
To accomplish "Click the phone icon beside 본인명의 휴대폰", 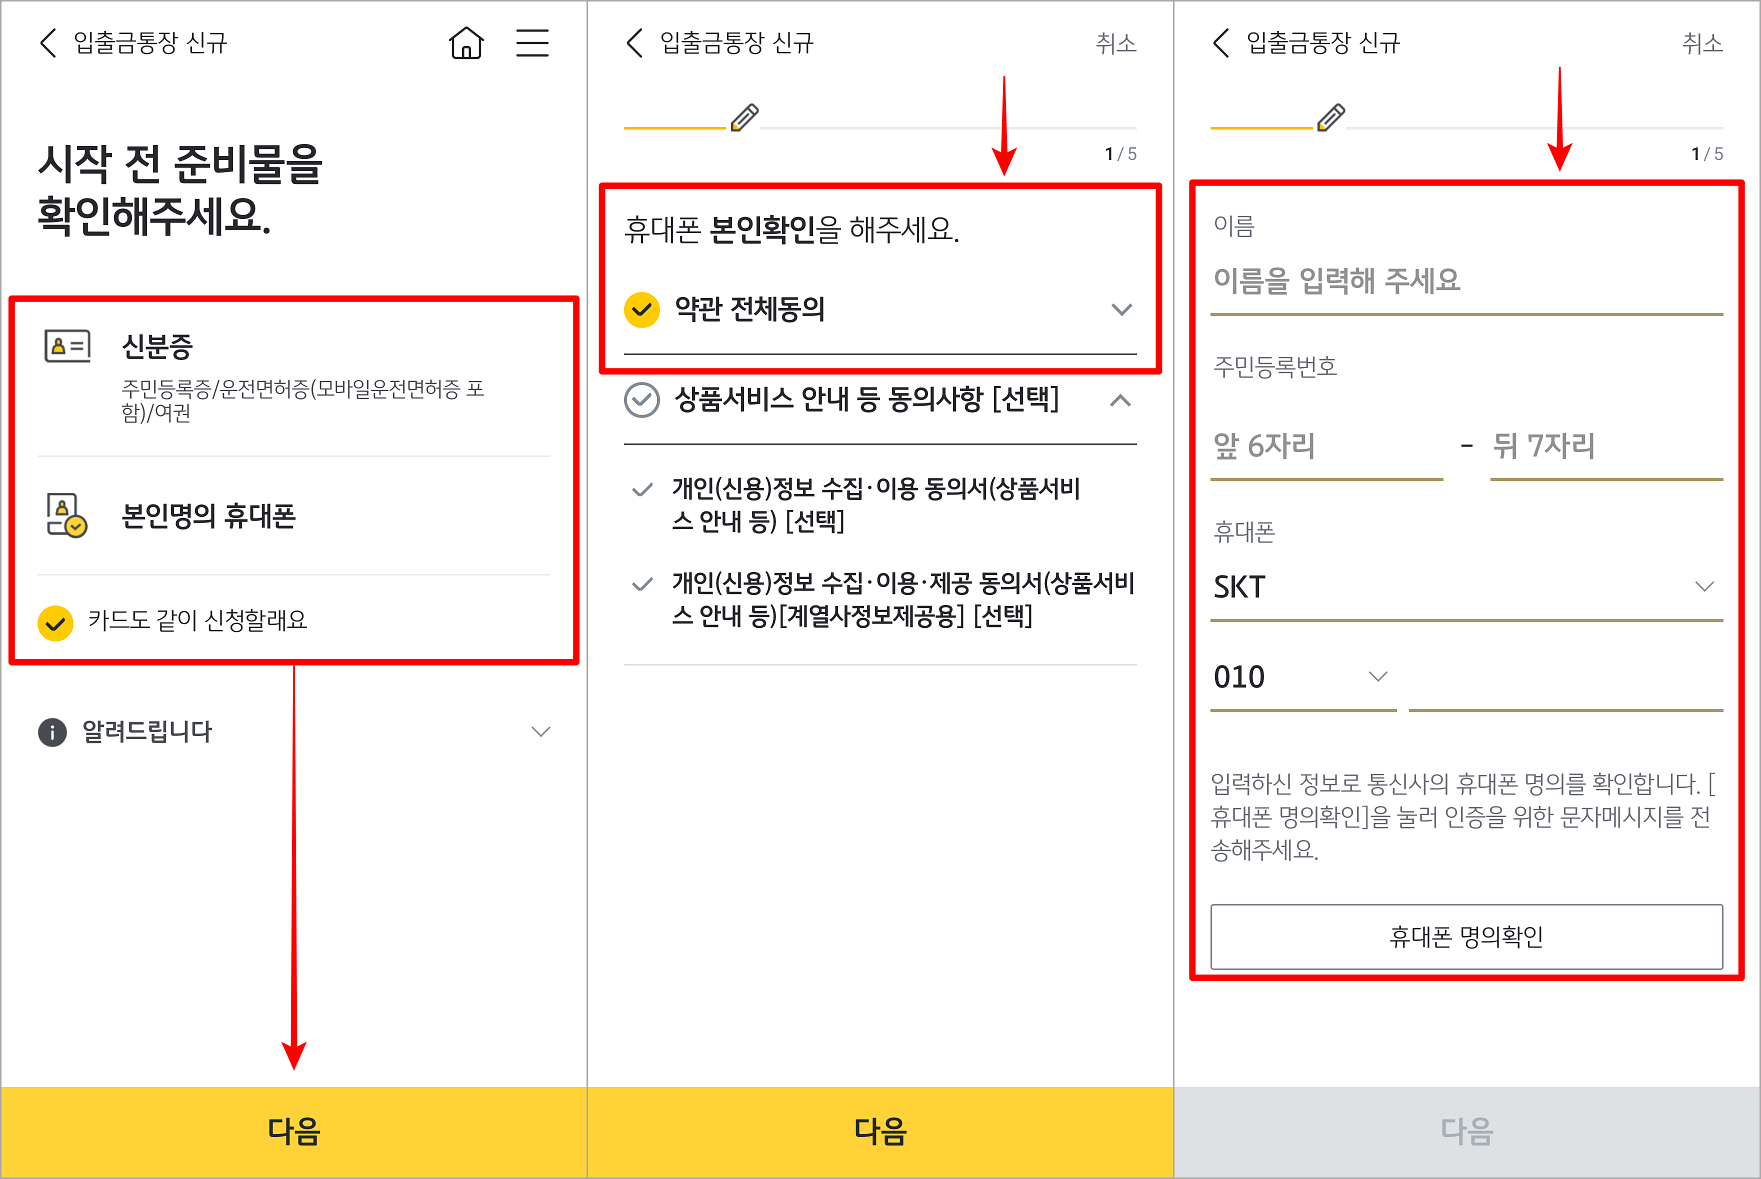I will pos(66,516).
